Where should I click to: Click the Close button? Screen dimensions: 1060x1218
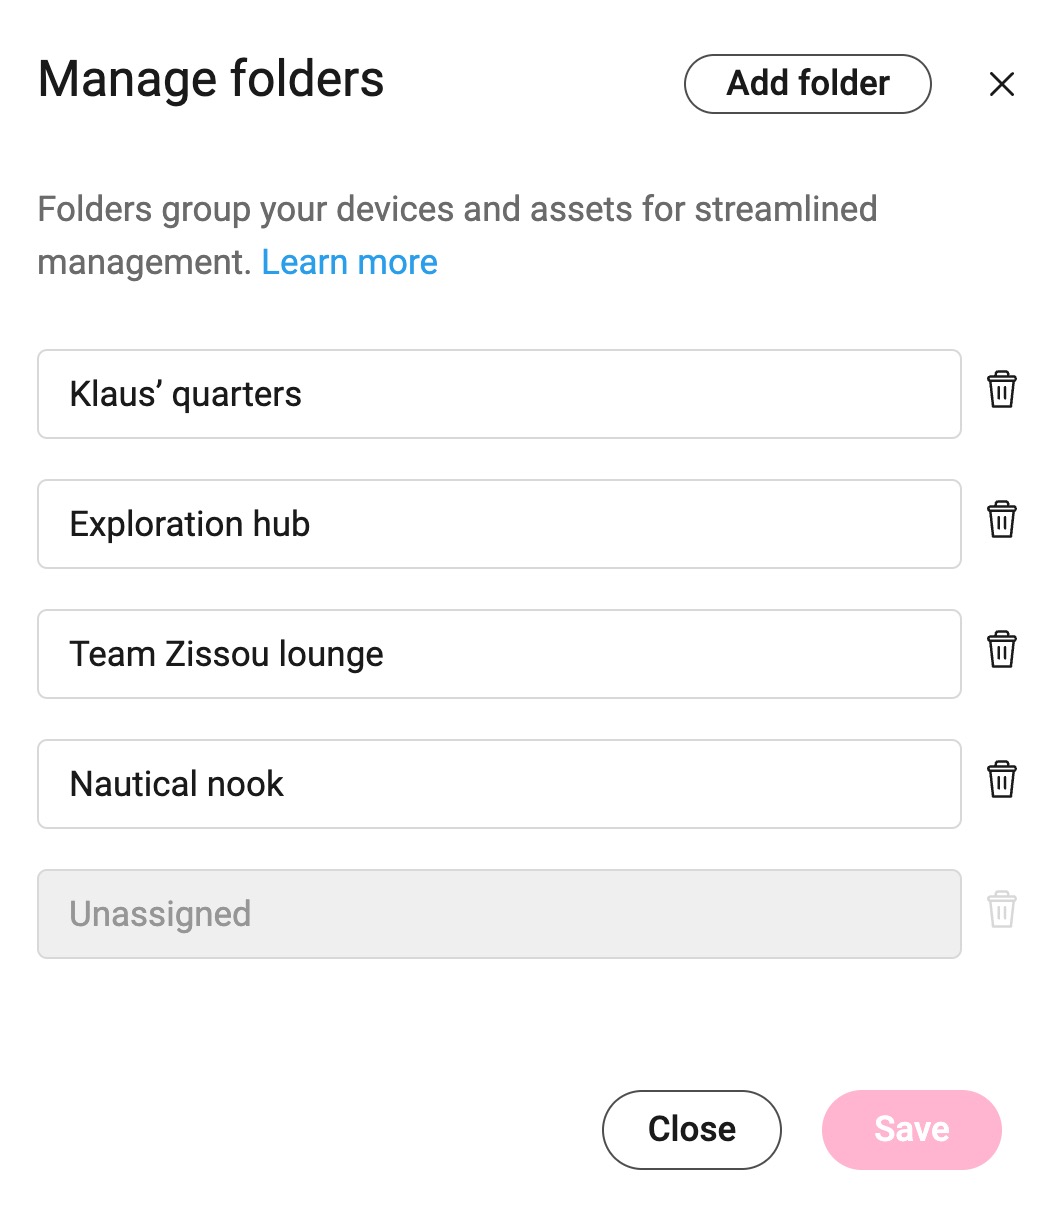tap(691, 1129)
